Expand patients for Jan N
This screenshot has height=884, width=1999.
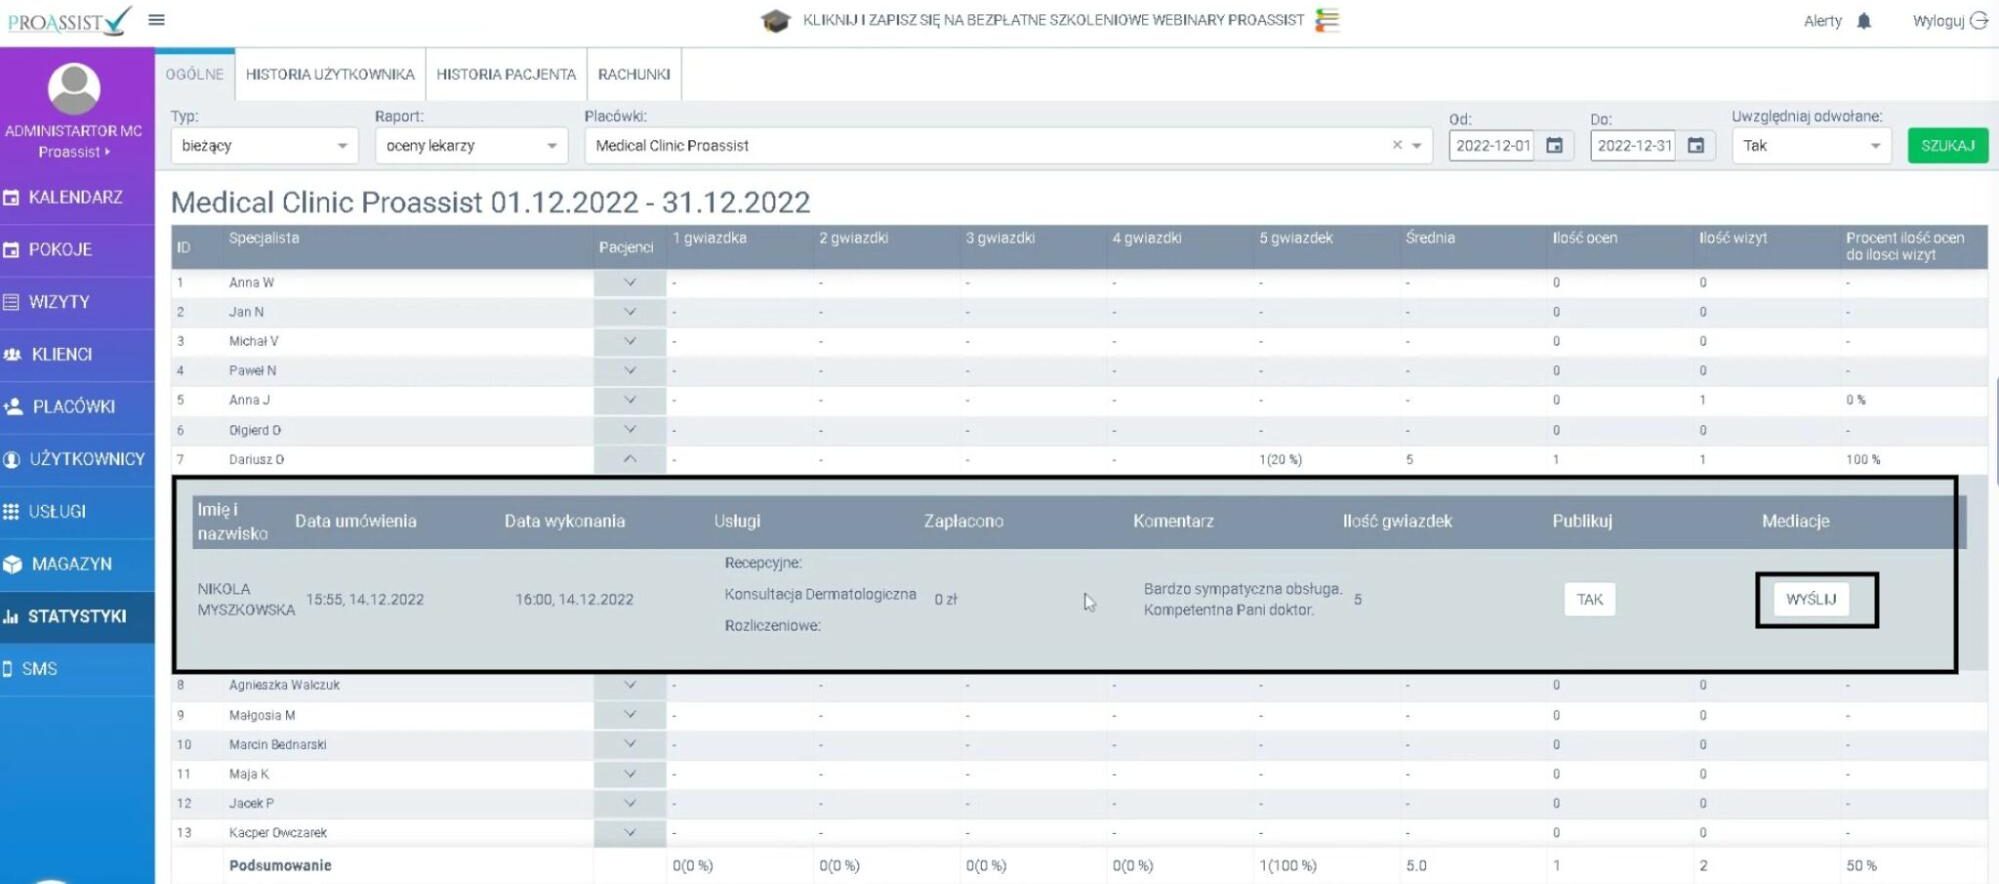tap(630, 312)
